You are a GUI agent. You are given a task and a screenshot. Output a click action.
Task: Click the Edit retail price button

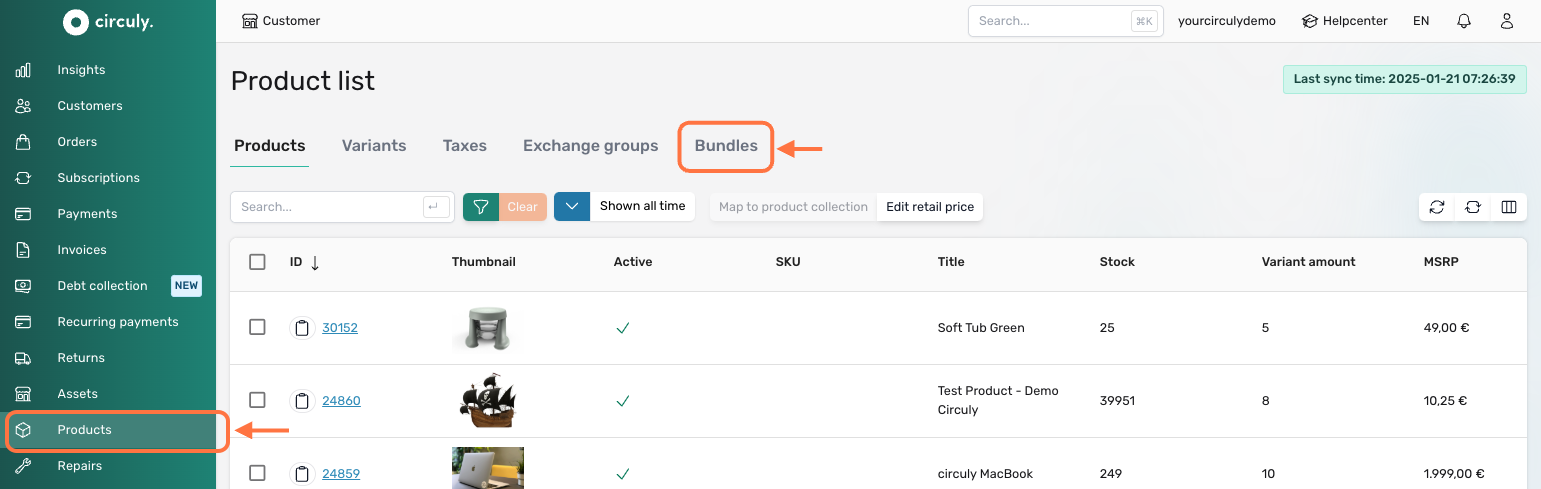point(930,207)
